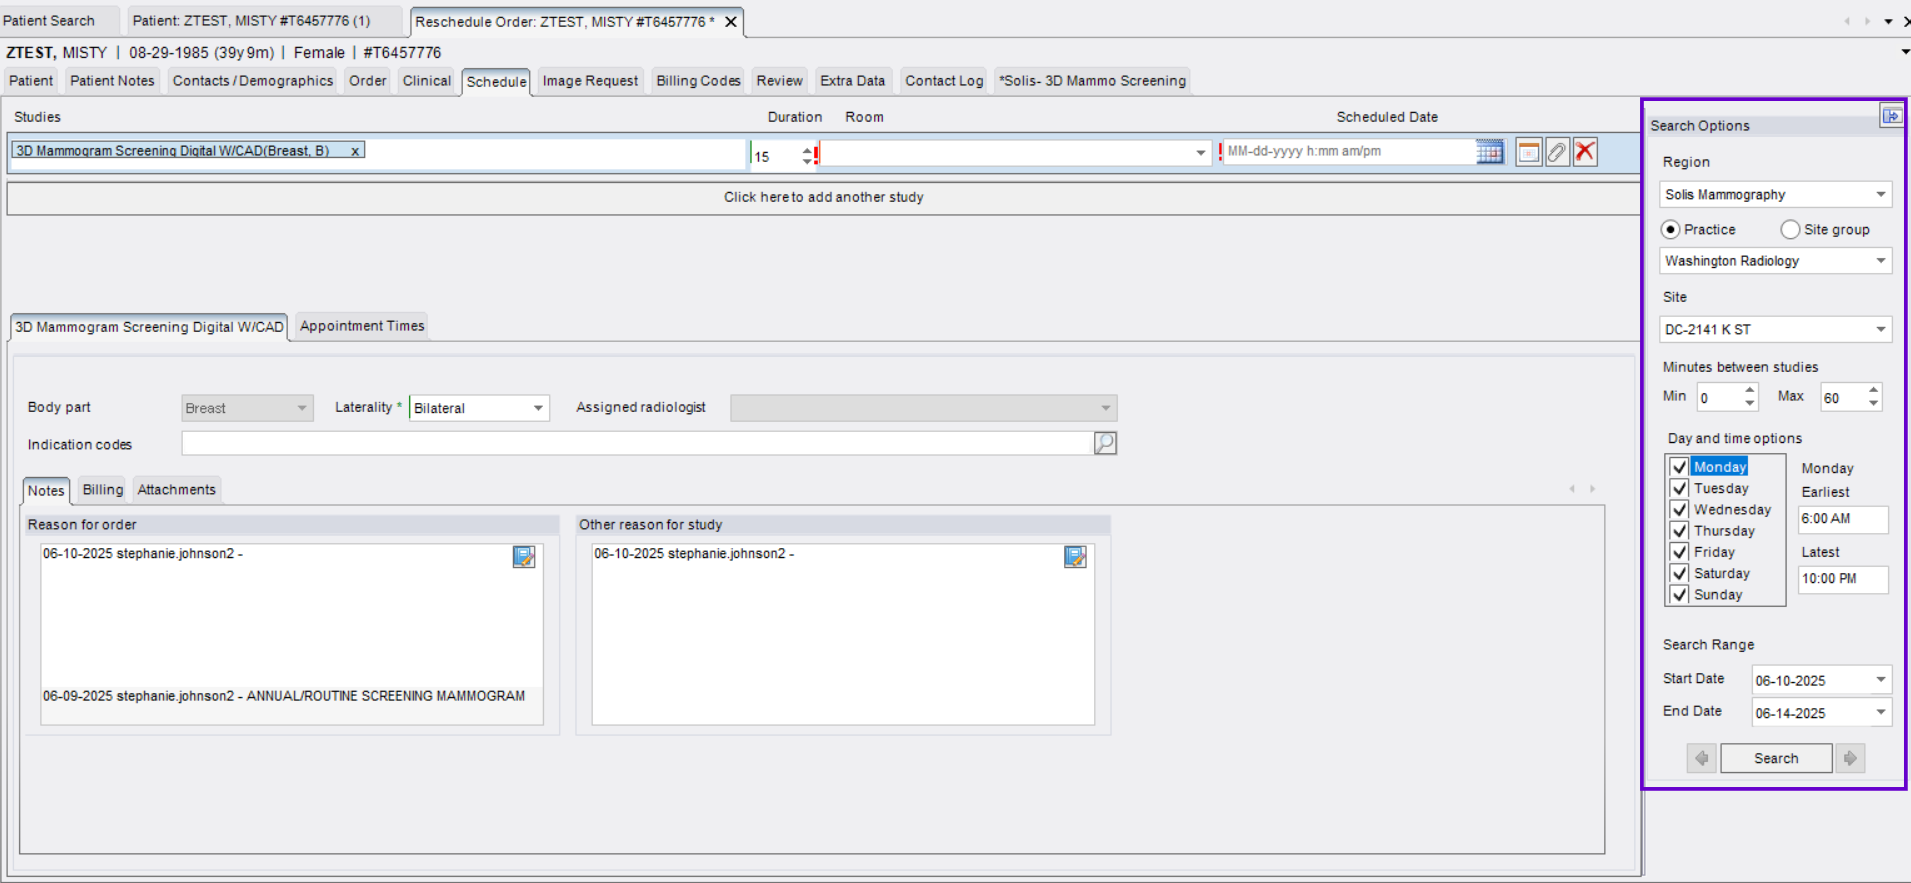Open the Room dropdown
The width and height of the screenshot is (1911, 883).
click(x=1200, y=153)
